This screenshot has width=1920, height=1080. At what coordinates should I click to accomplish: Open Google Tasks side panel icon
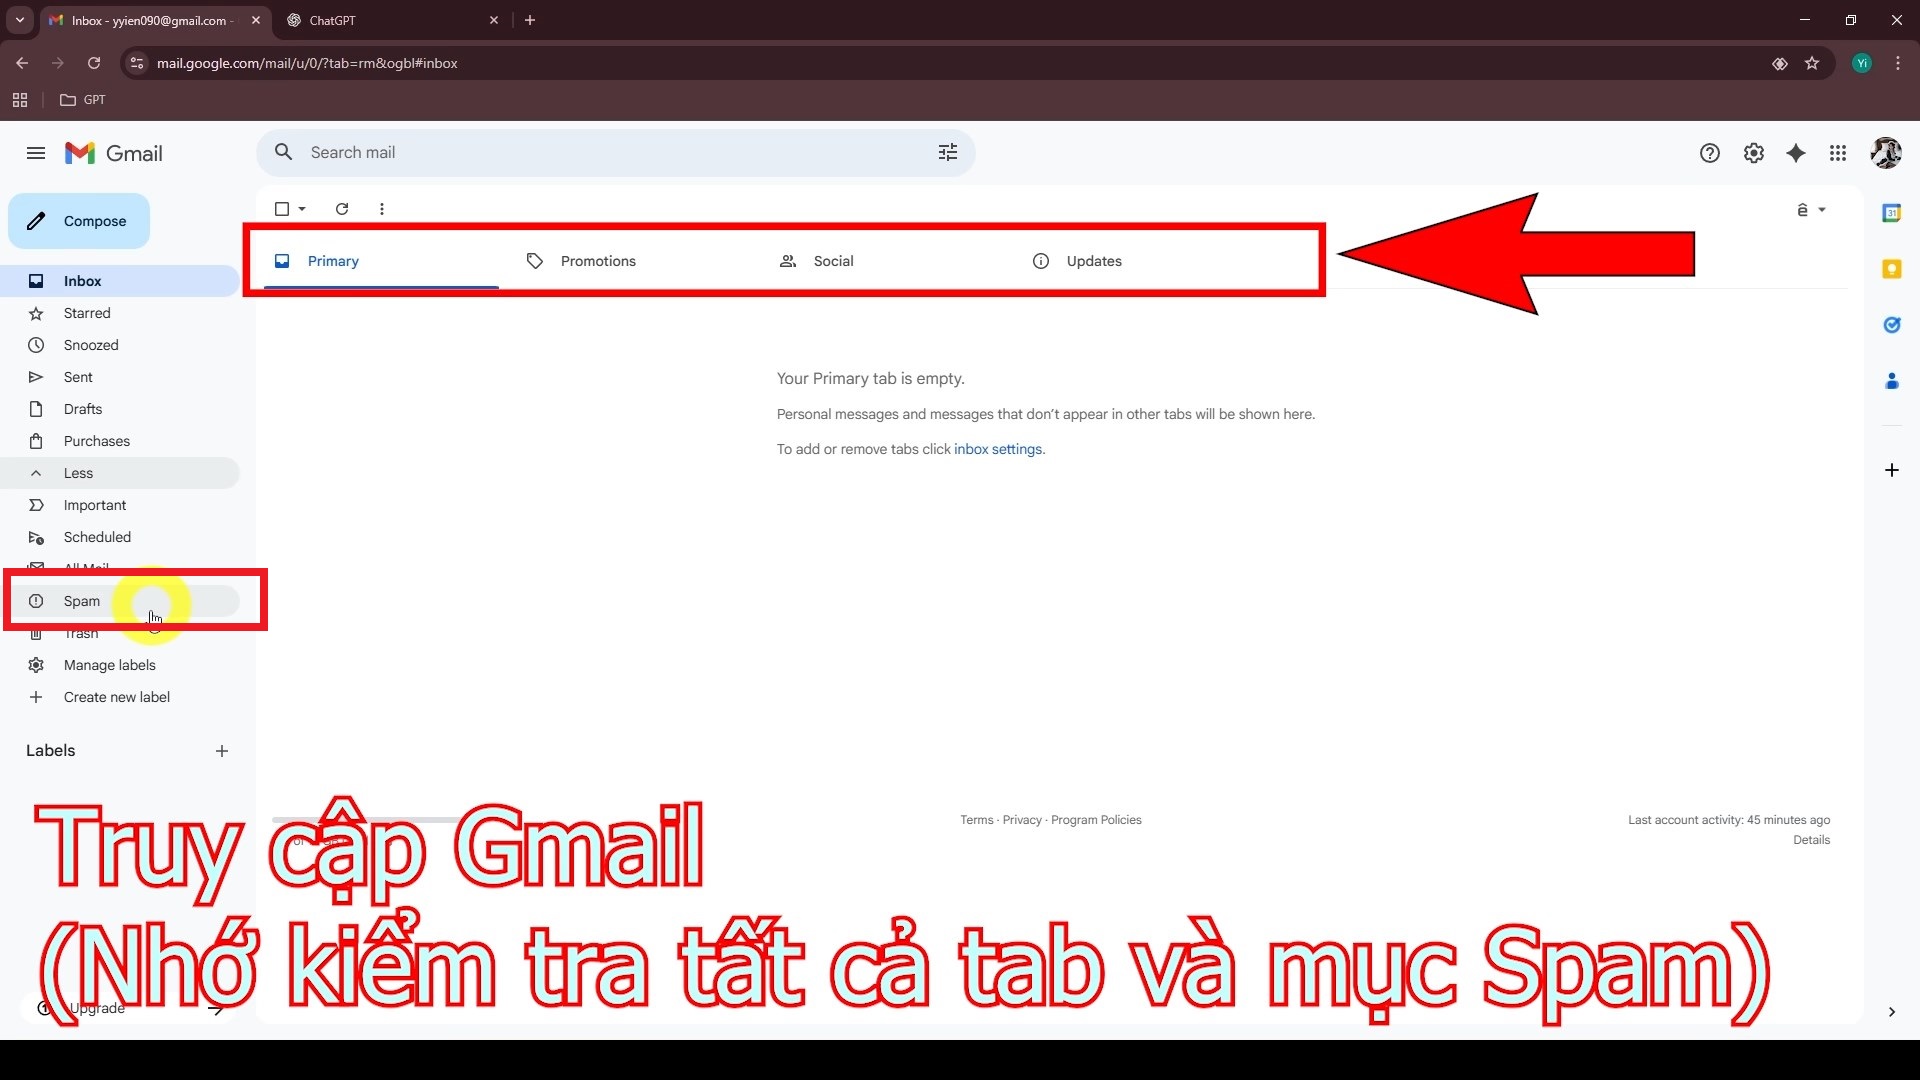click(x=1891, y=325)
